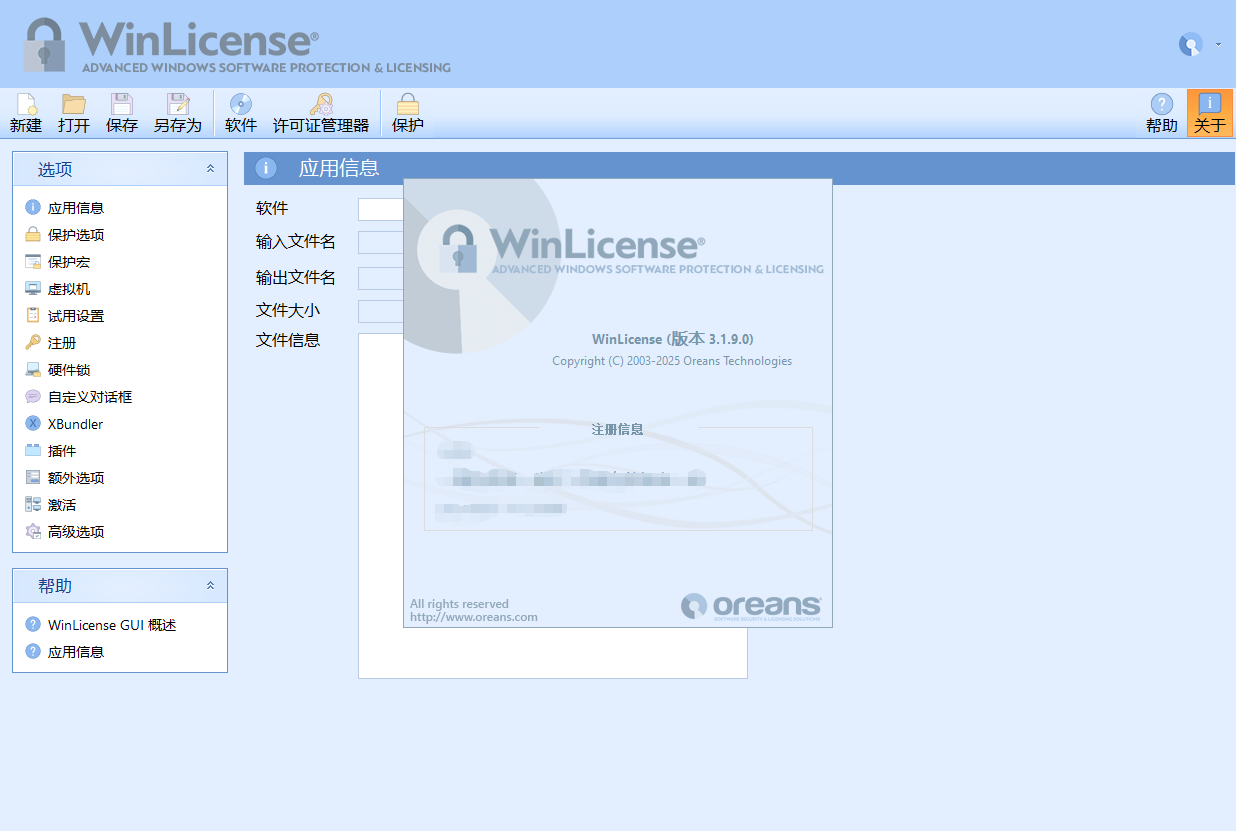This screenshot has width=1236, height=831.
Task: Save the project via the 保存 icon
Action: click(122, 113)
